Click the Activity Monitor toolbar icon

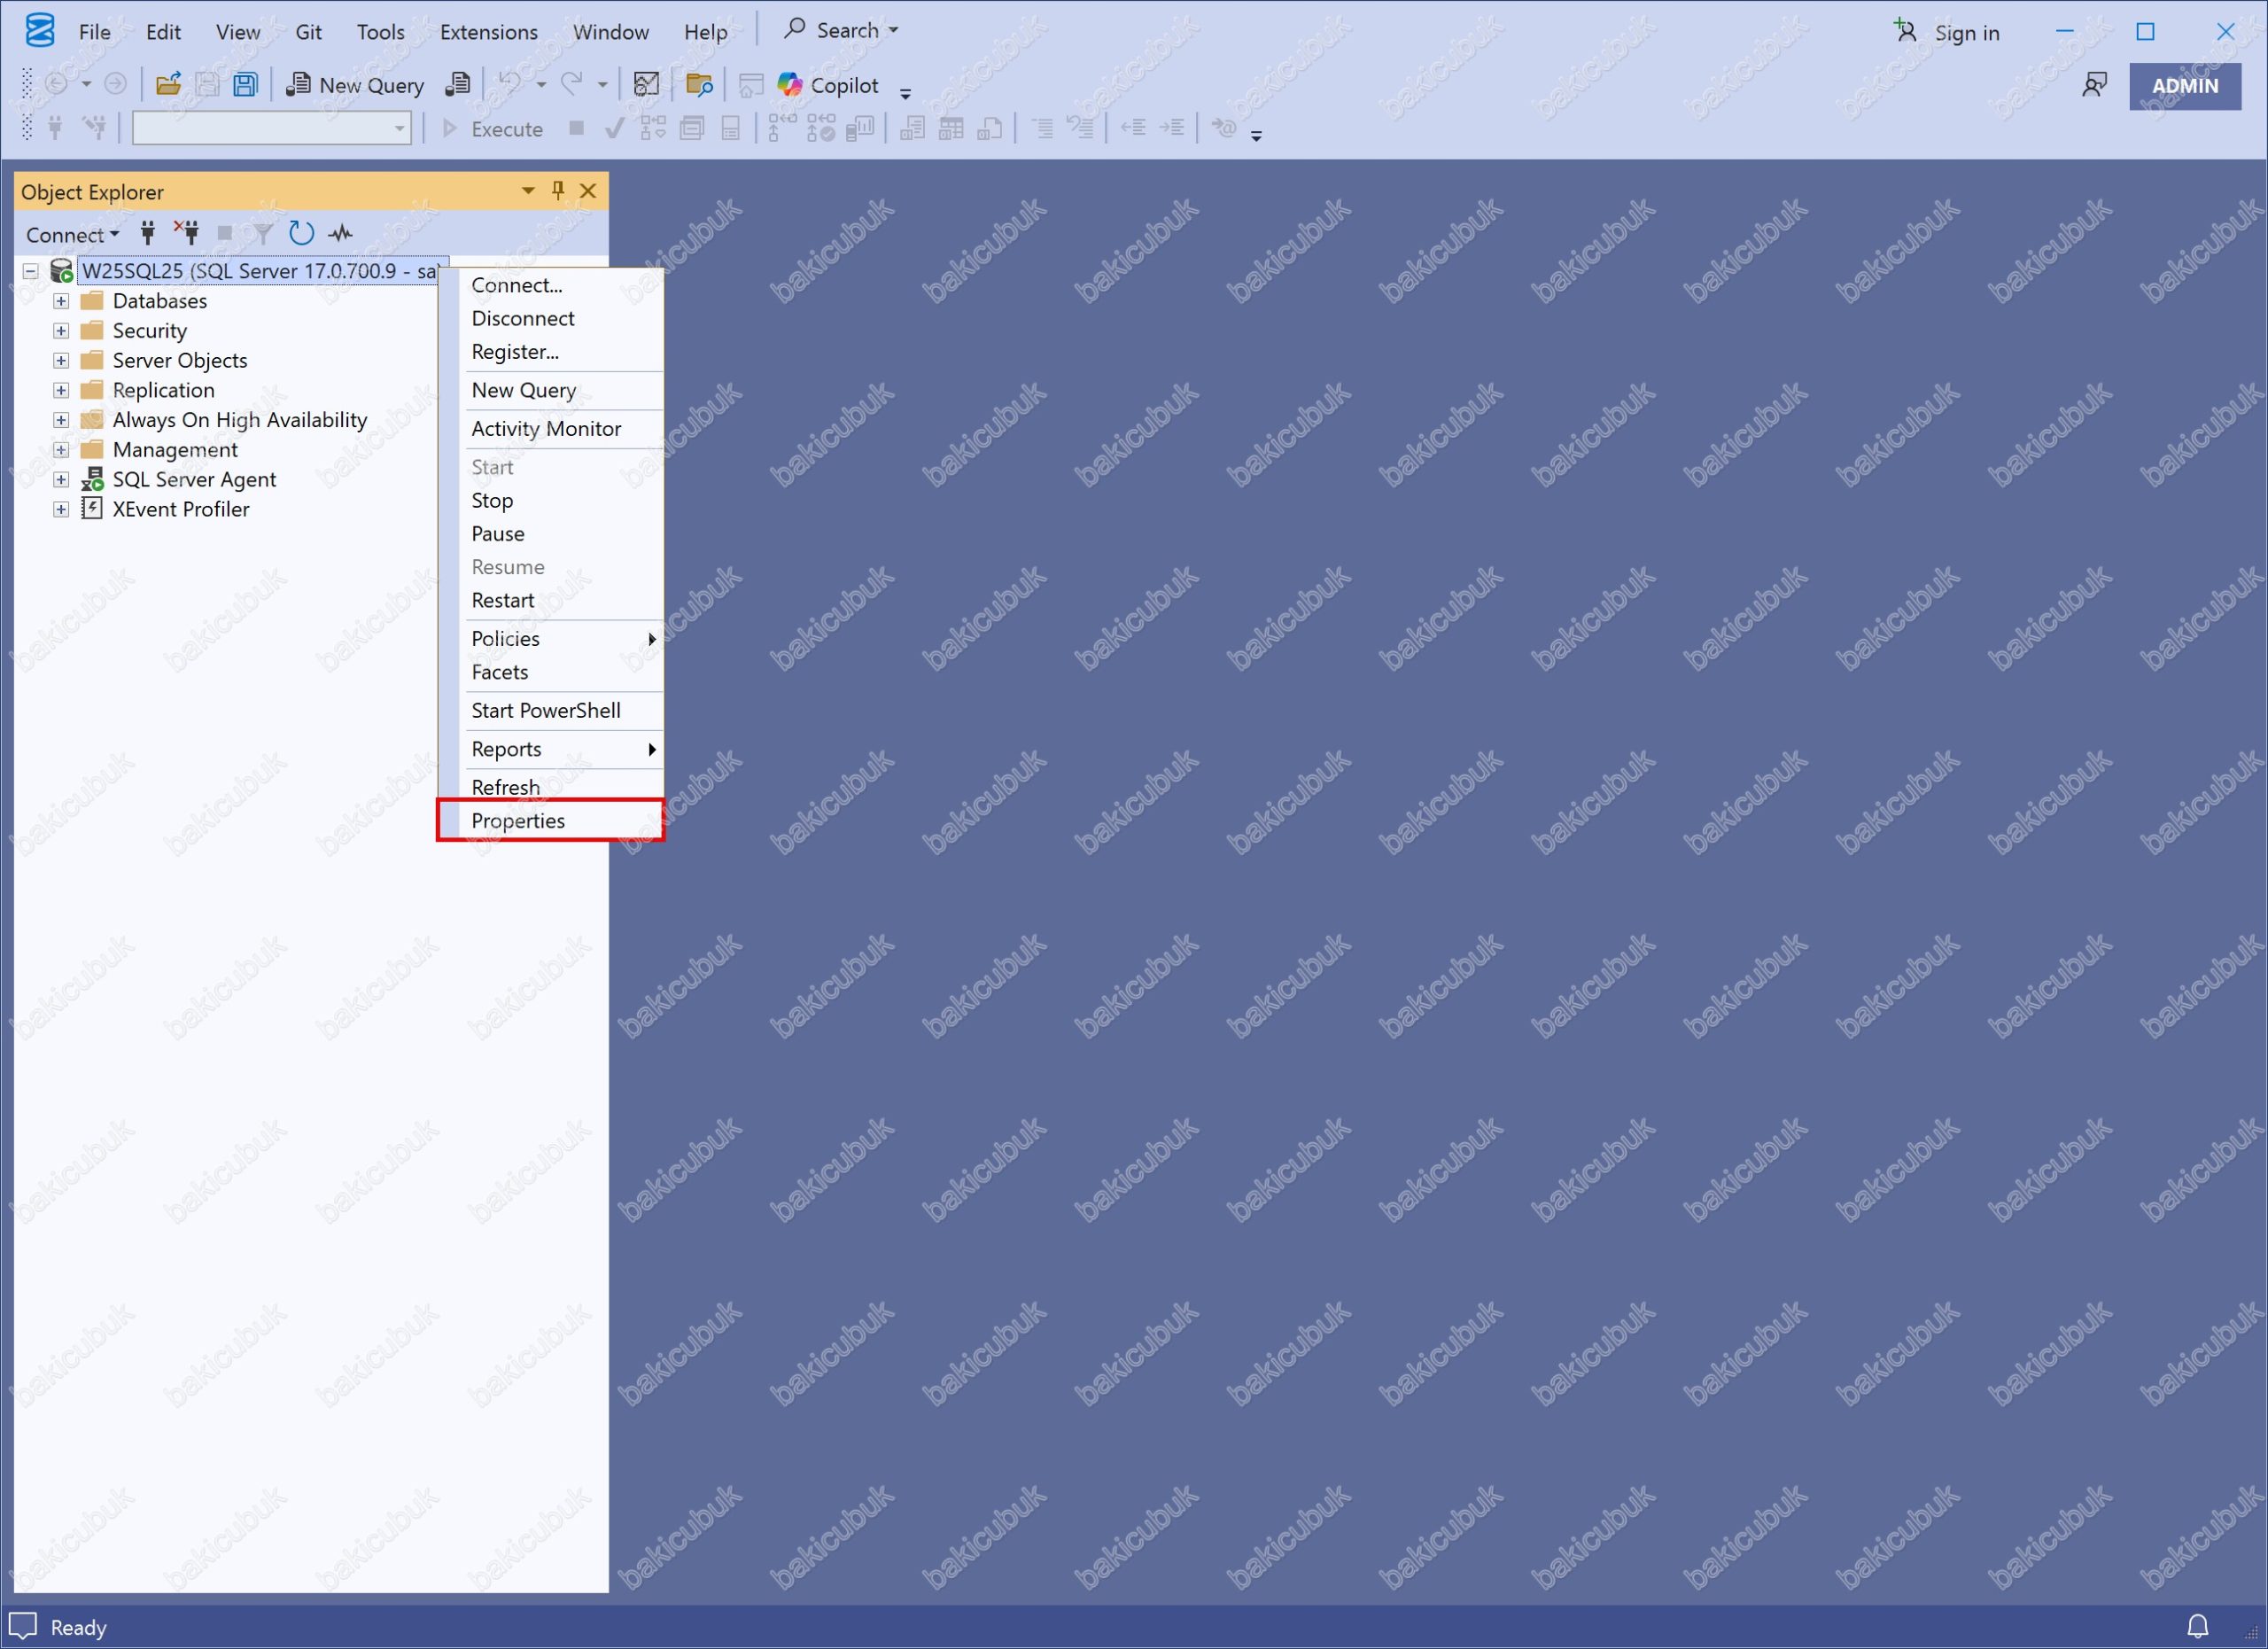pos(647,85)
